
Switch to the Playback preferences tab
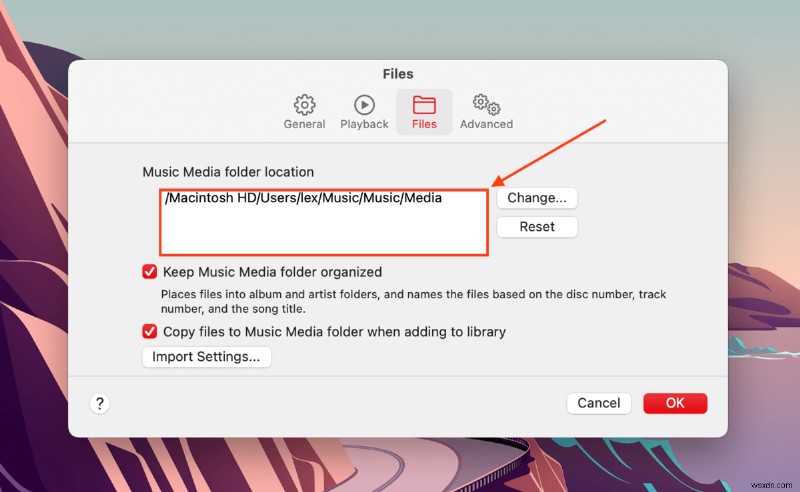pyautogui.click(x=364, y=112)
